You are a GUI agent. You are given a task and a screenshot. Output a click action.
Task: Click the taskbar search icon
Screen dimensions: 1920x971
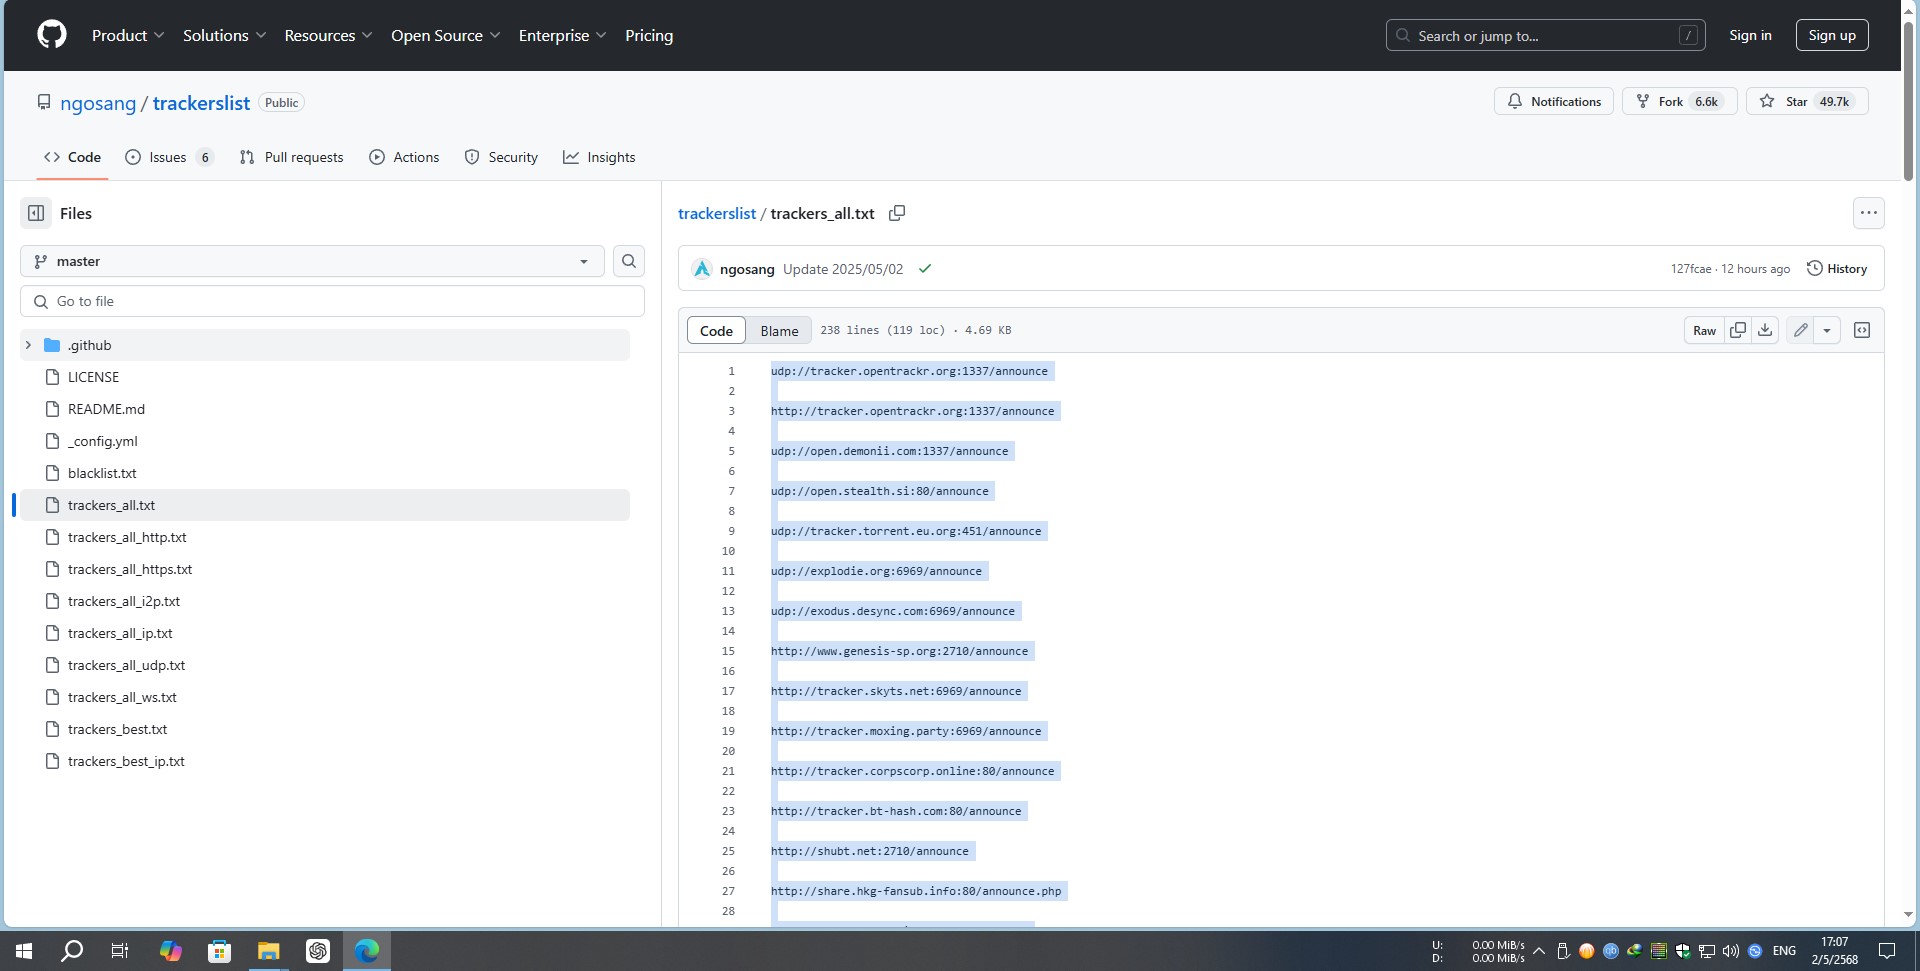coord(72,951)
